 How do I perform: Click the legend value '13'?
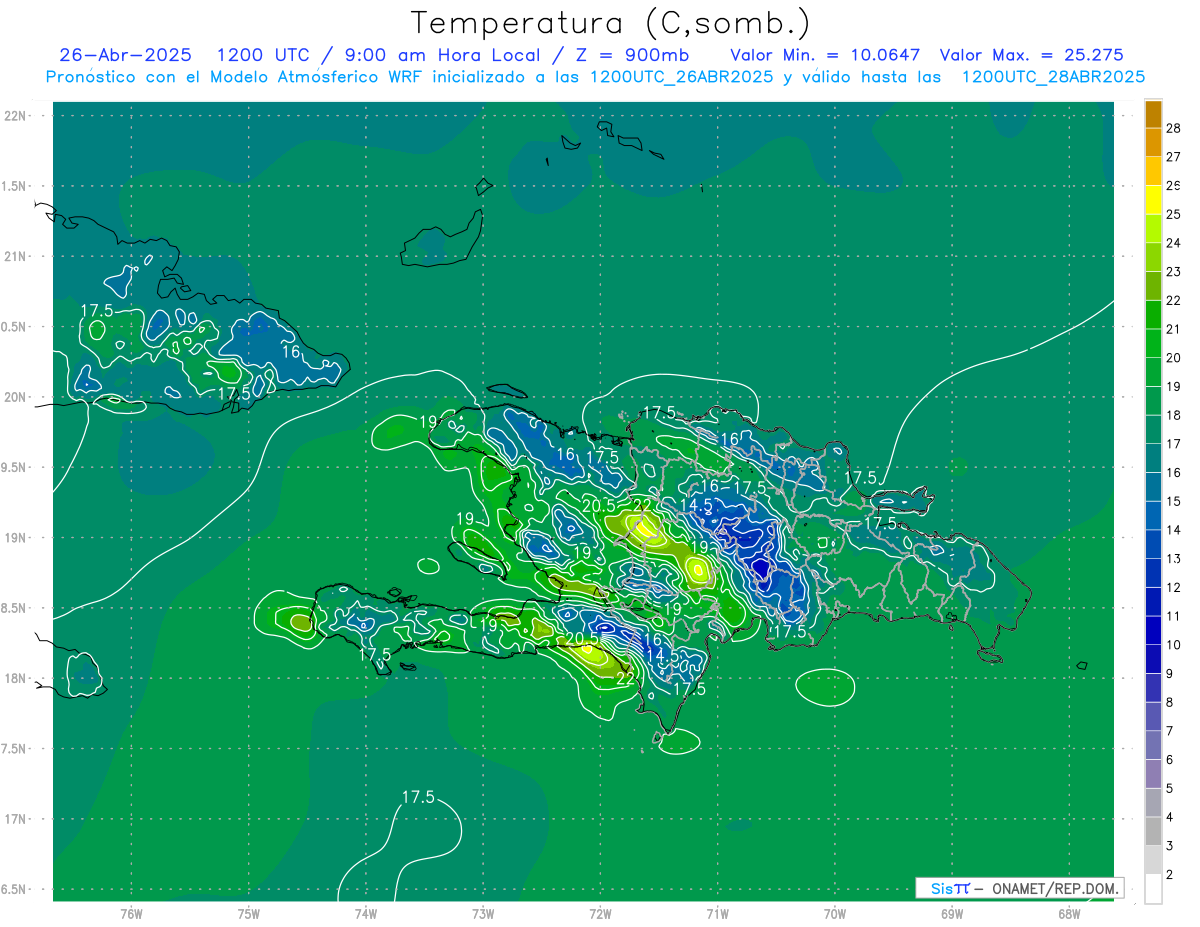coord(1174,559)
